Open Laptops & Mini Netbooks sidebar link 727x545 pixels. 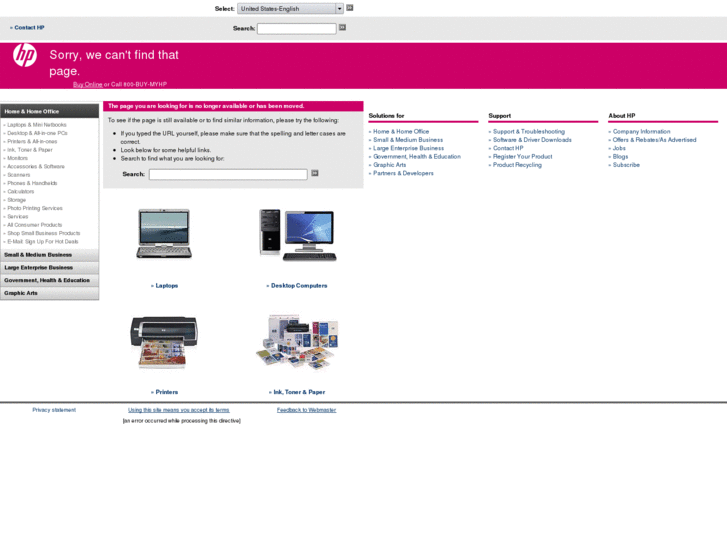(x=37, y=125)
